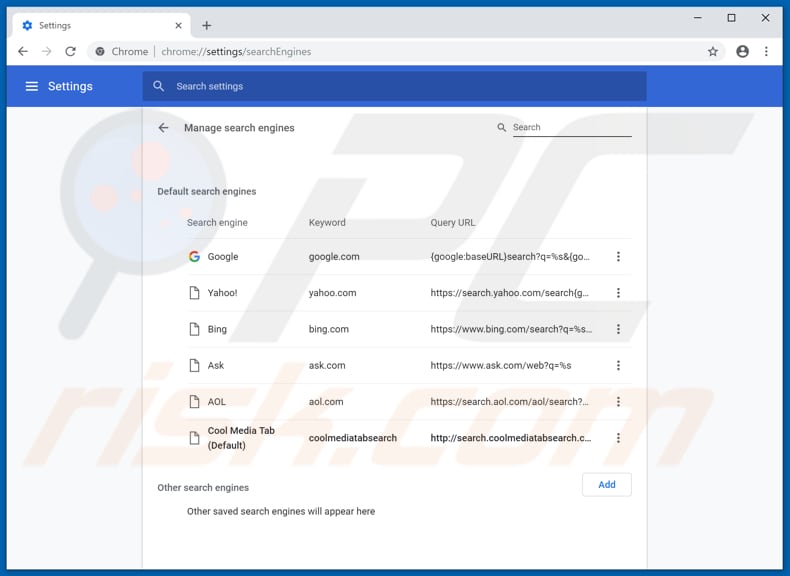
Task: Focus the search engines Search field
Action: (572, 128)
